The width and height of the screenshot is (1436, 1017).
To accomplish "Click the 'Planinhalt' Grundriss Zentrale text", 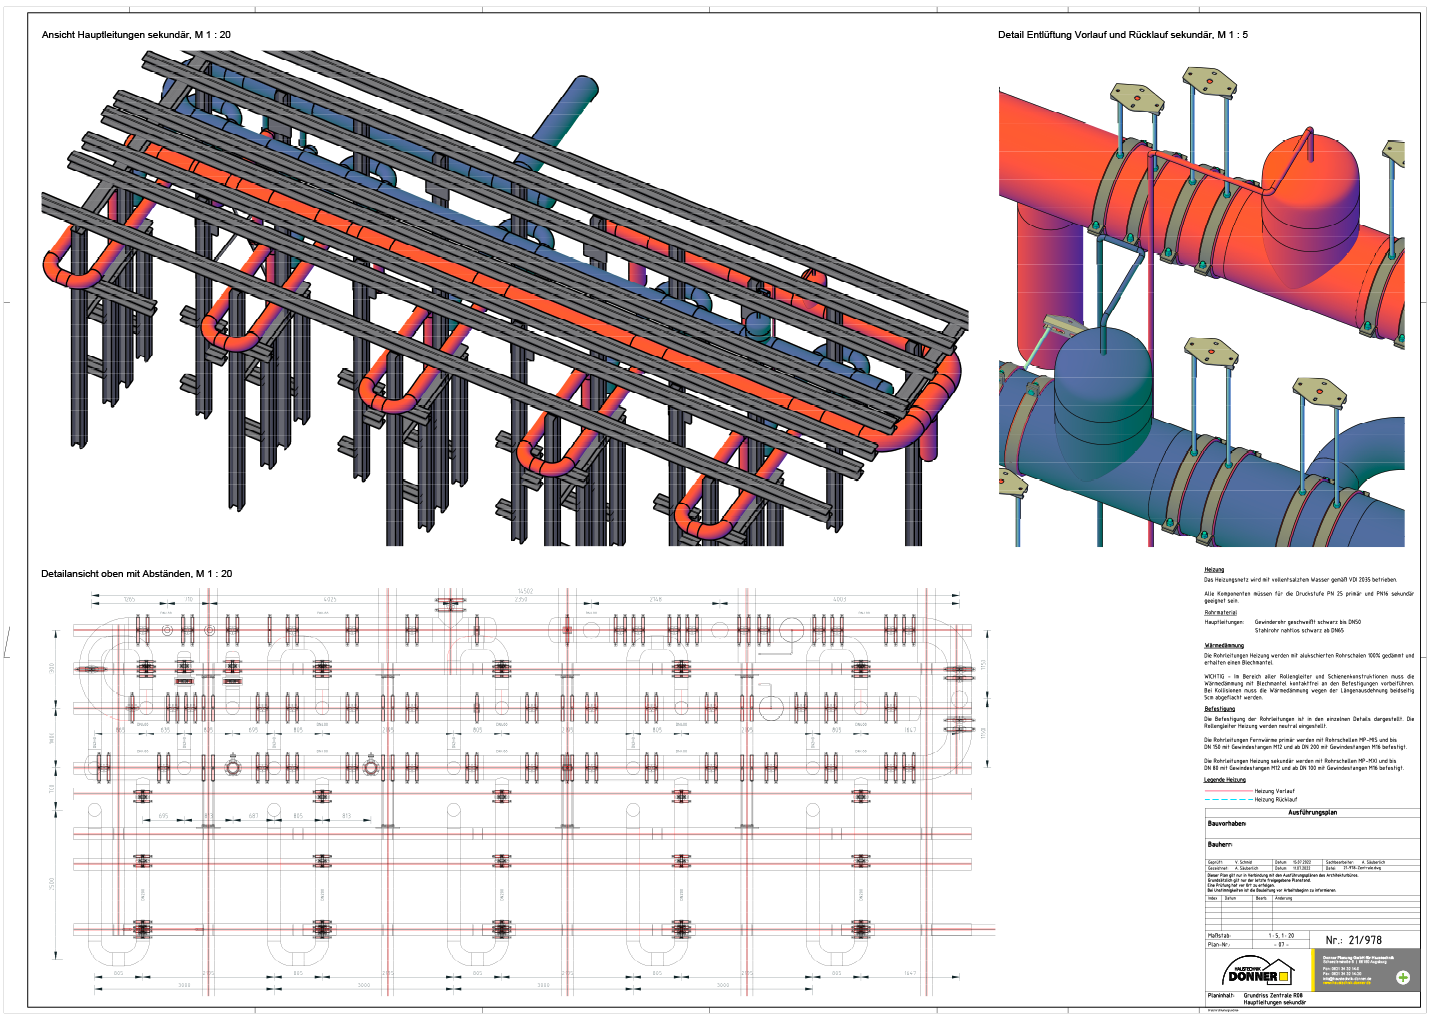I will click(x=1272, y=996).
